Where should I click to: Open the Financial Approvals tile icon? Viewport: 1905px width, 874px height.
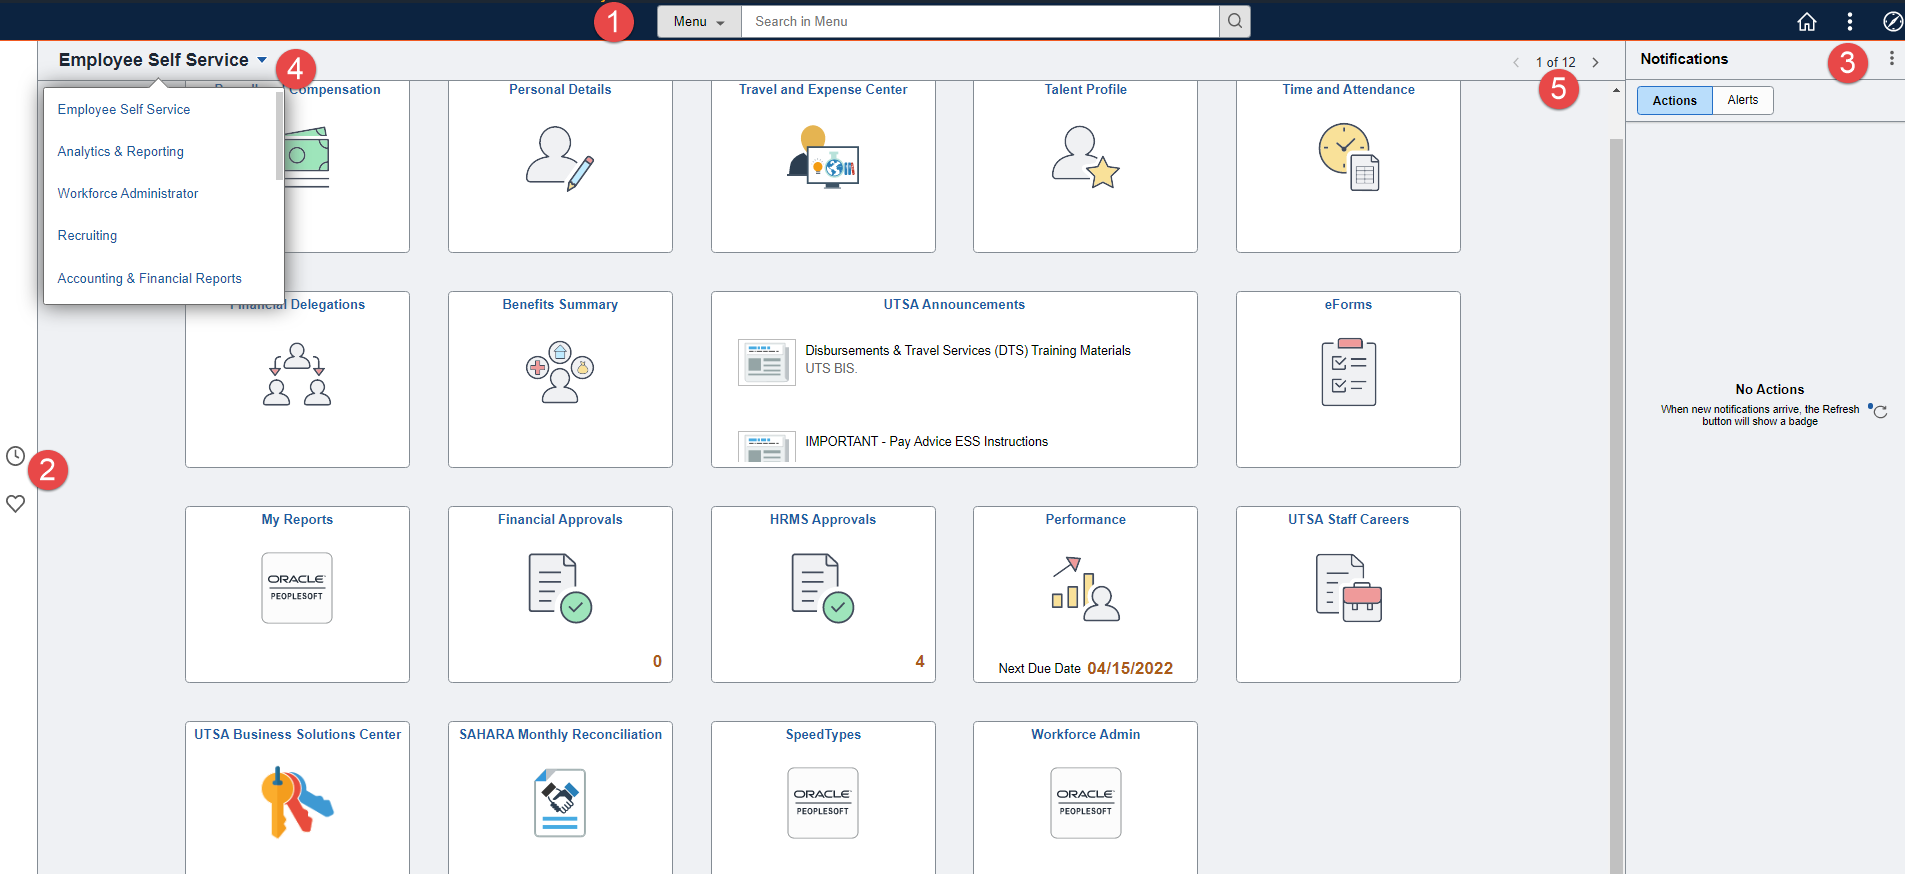pyautogui.click(x=560, y=588)
